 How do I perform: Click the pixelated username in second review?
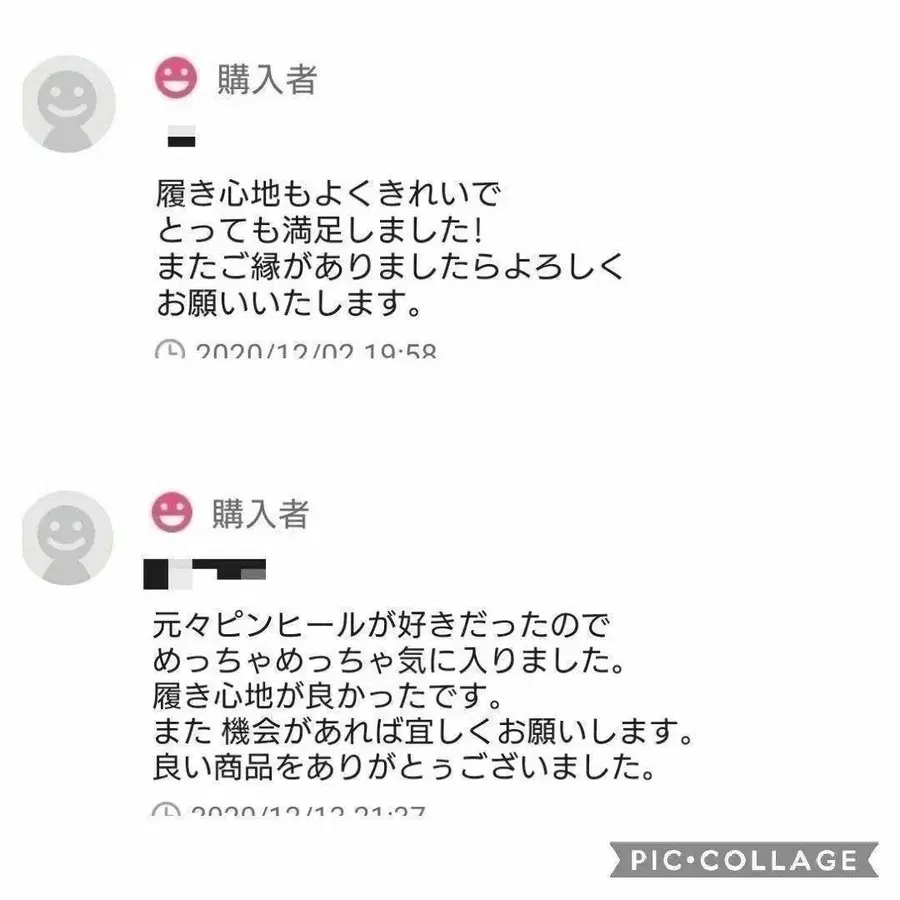pos(204,574)
